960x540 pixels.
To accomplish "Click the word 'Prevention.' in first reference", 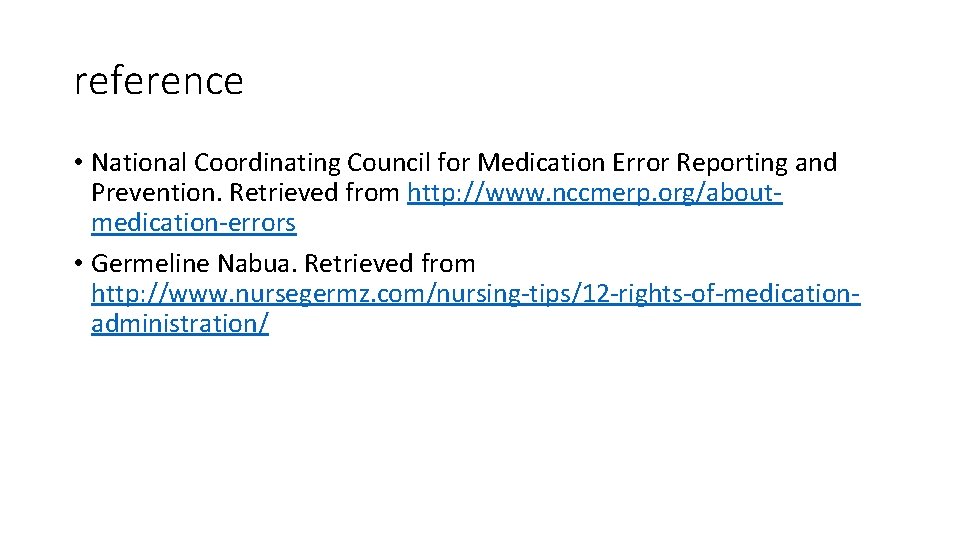I will tap(157, 193).
